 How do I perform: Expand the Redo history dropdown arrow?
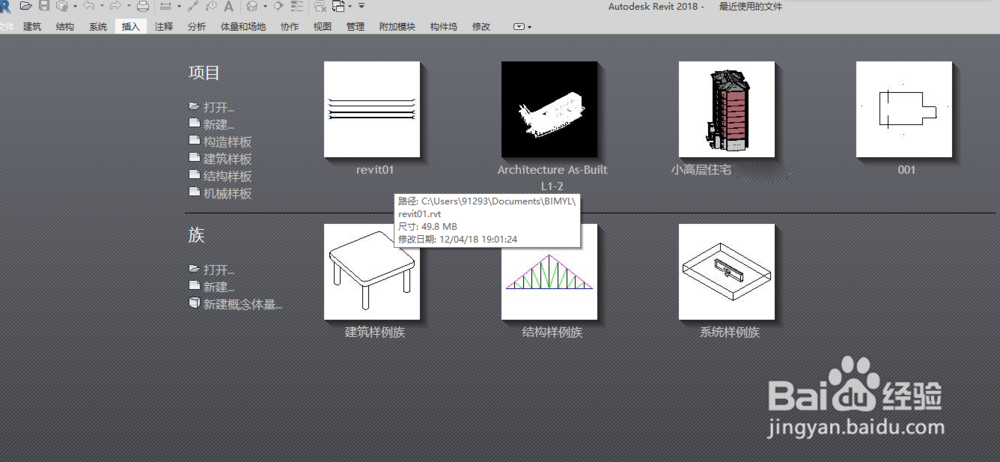pos(128,6)
